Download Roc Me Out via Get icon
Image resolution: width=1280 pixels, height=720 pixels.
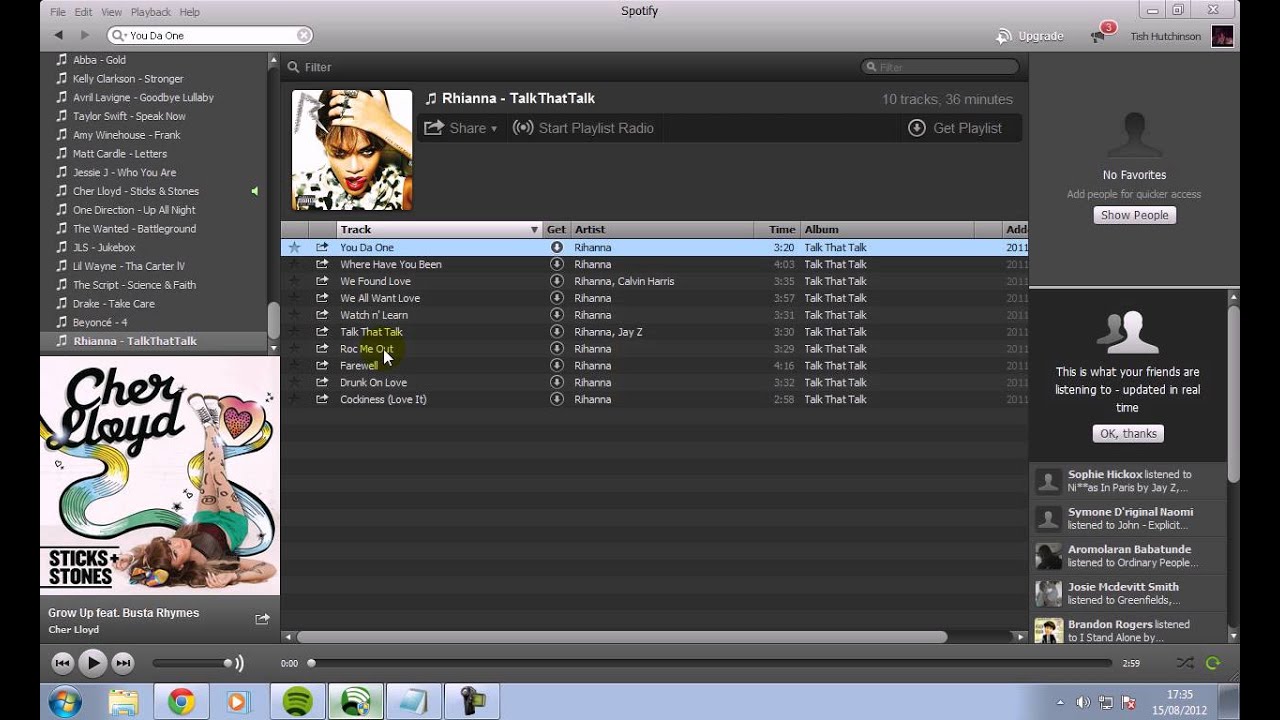coord(557,349)
